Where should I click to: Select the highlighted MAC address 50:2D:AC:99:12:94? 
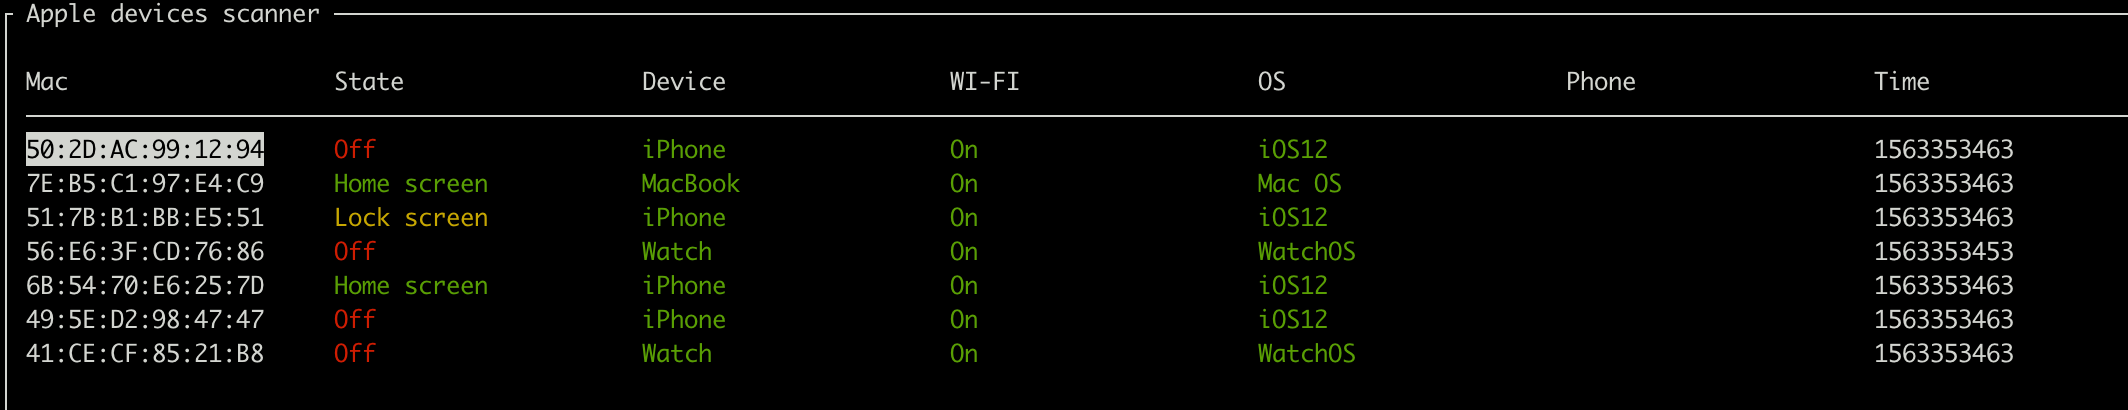pos(145,149)
